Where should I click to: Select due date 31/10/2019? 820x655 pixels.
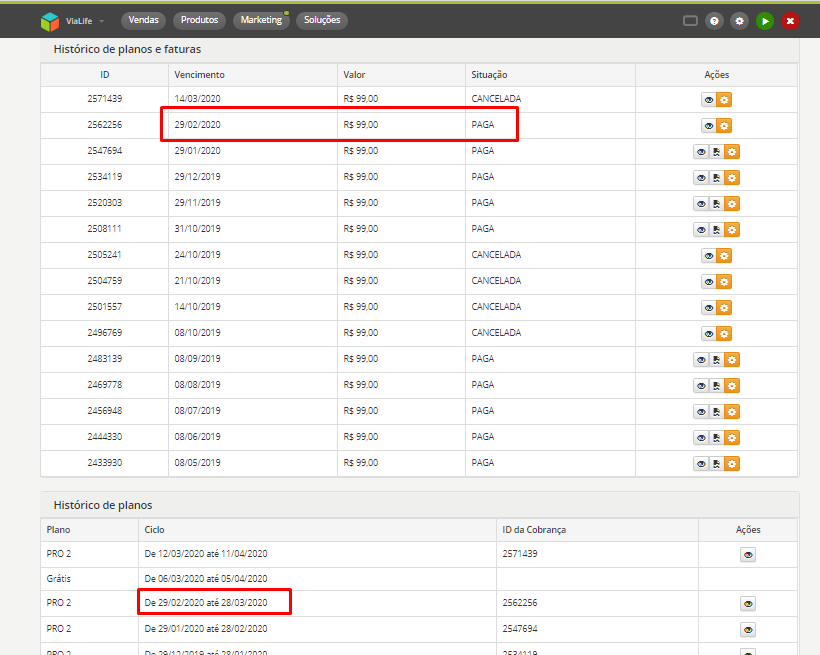[197, 229]
